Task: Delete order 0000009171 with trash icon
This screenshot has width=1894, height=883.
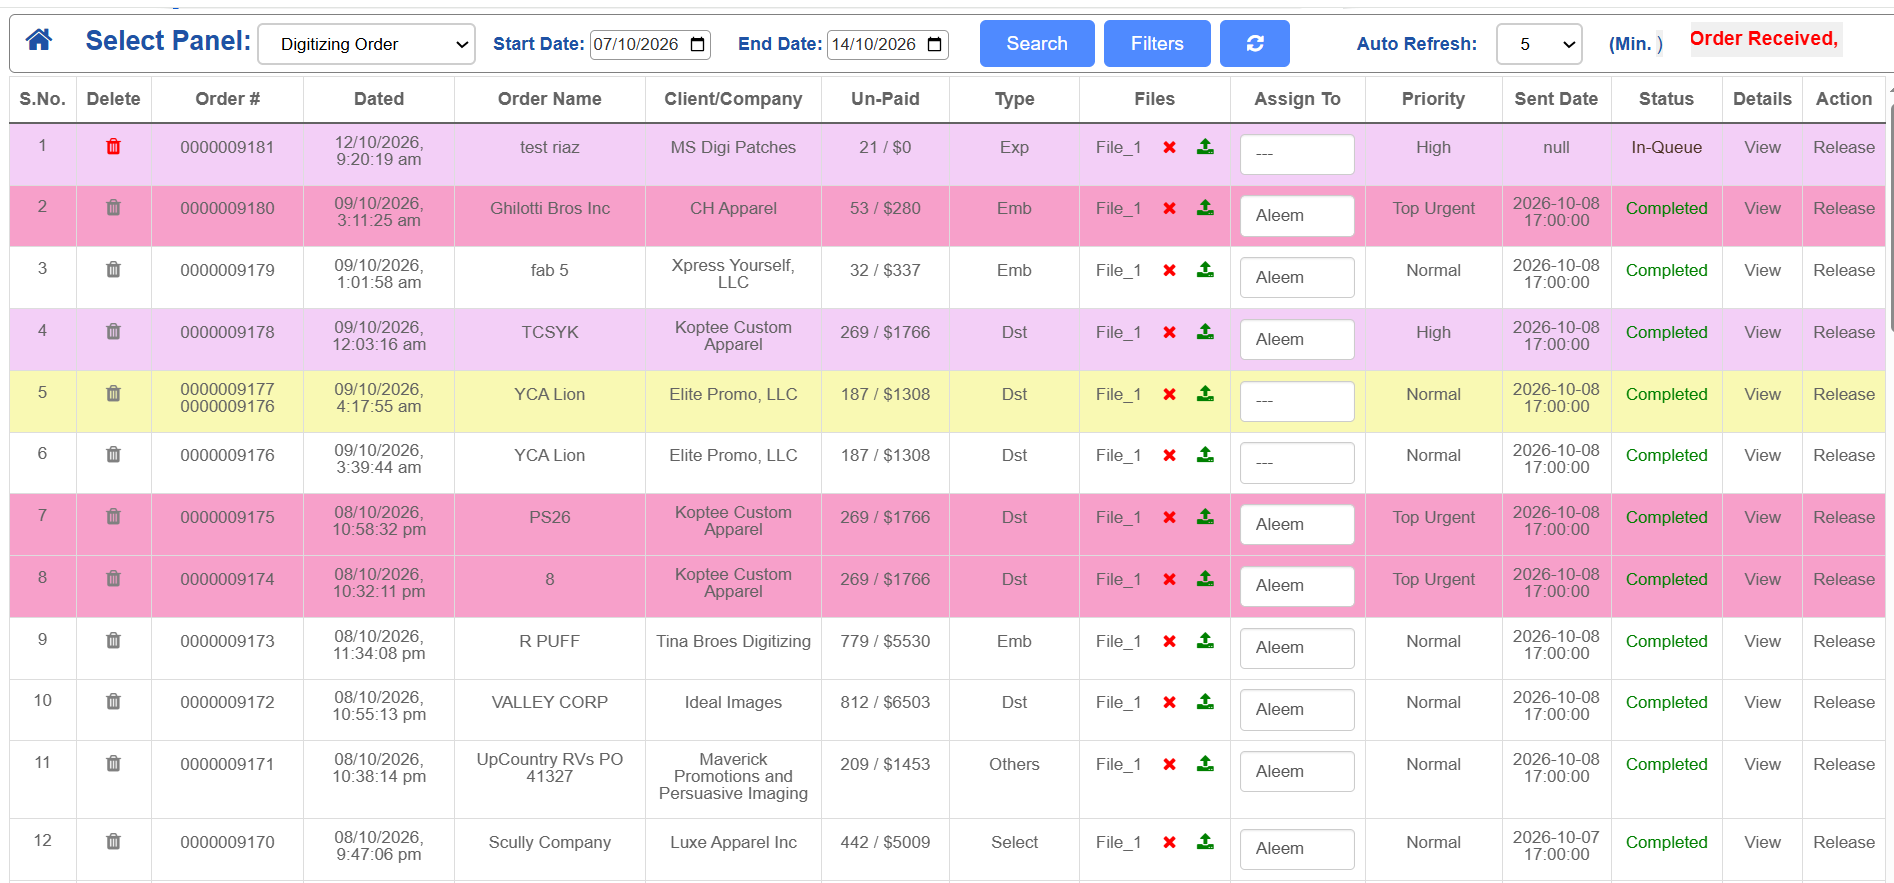Action: pyautogui.click(x=114, y=764)
